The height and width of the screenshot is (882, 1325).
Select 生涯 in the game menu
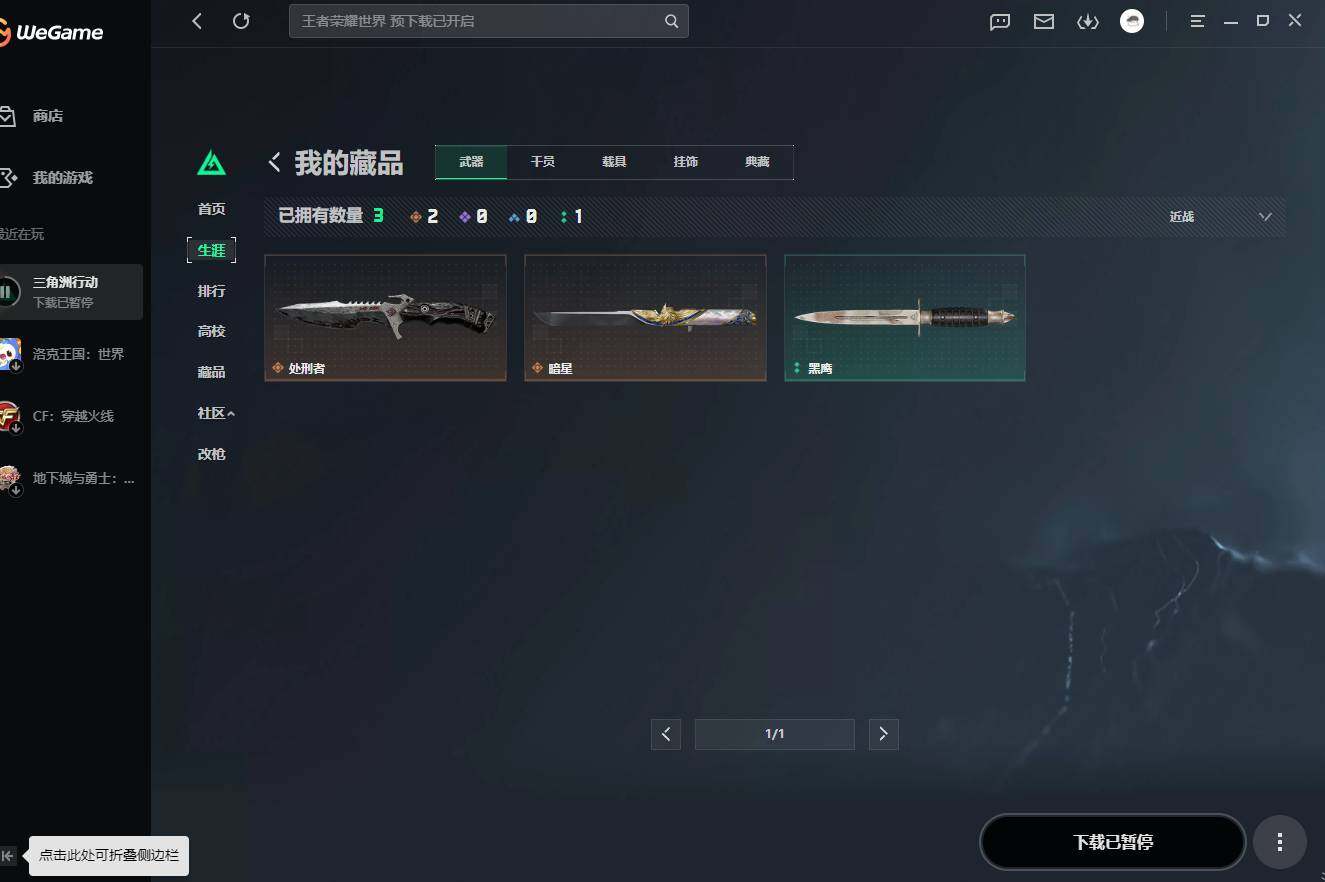(x=211, y=250)
